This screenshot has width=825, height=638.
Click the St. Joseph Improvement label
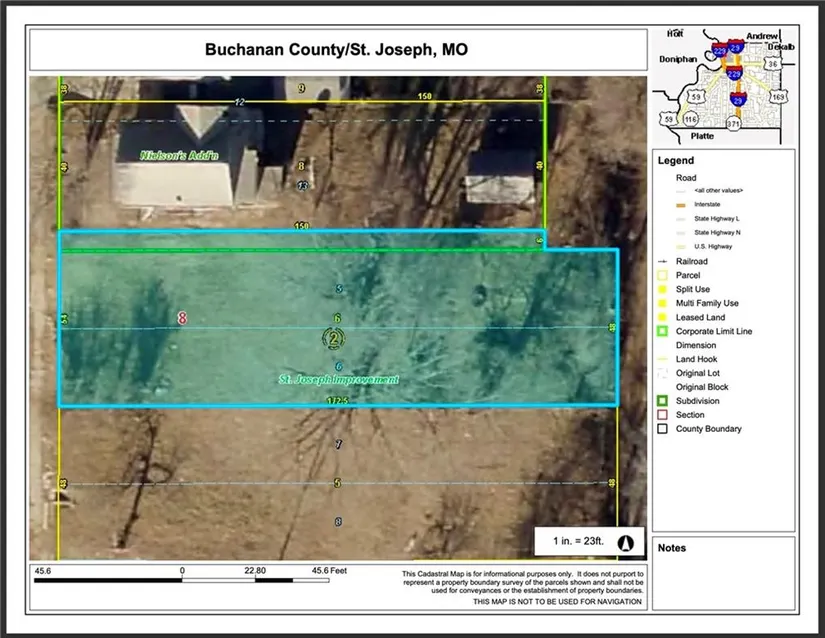click(337, 380)
